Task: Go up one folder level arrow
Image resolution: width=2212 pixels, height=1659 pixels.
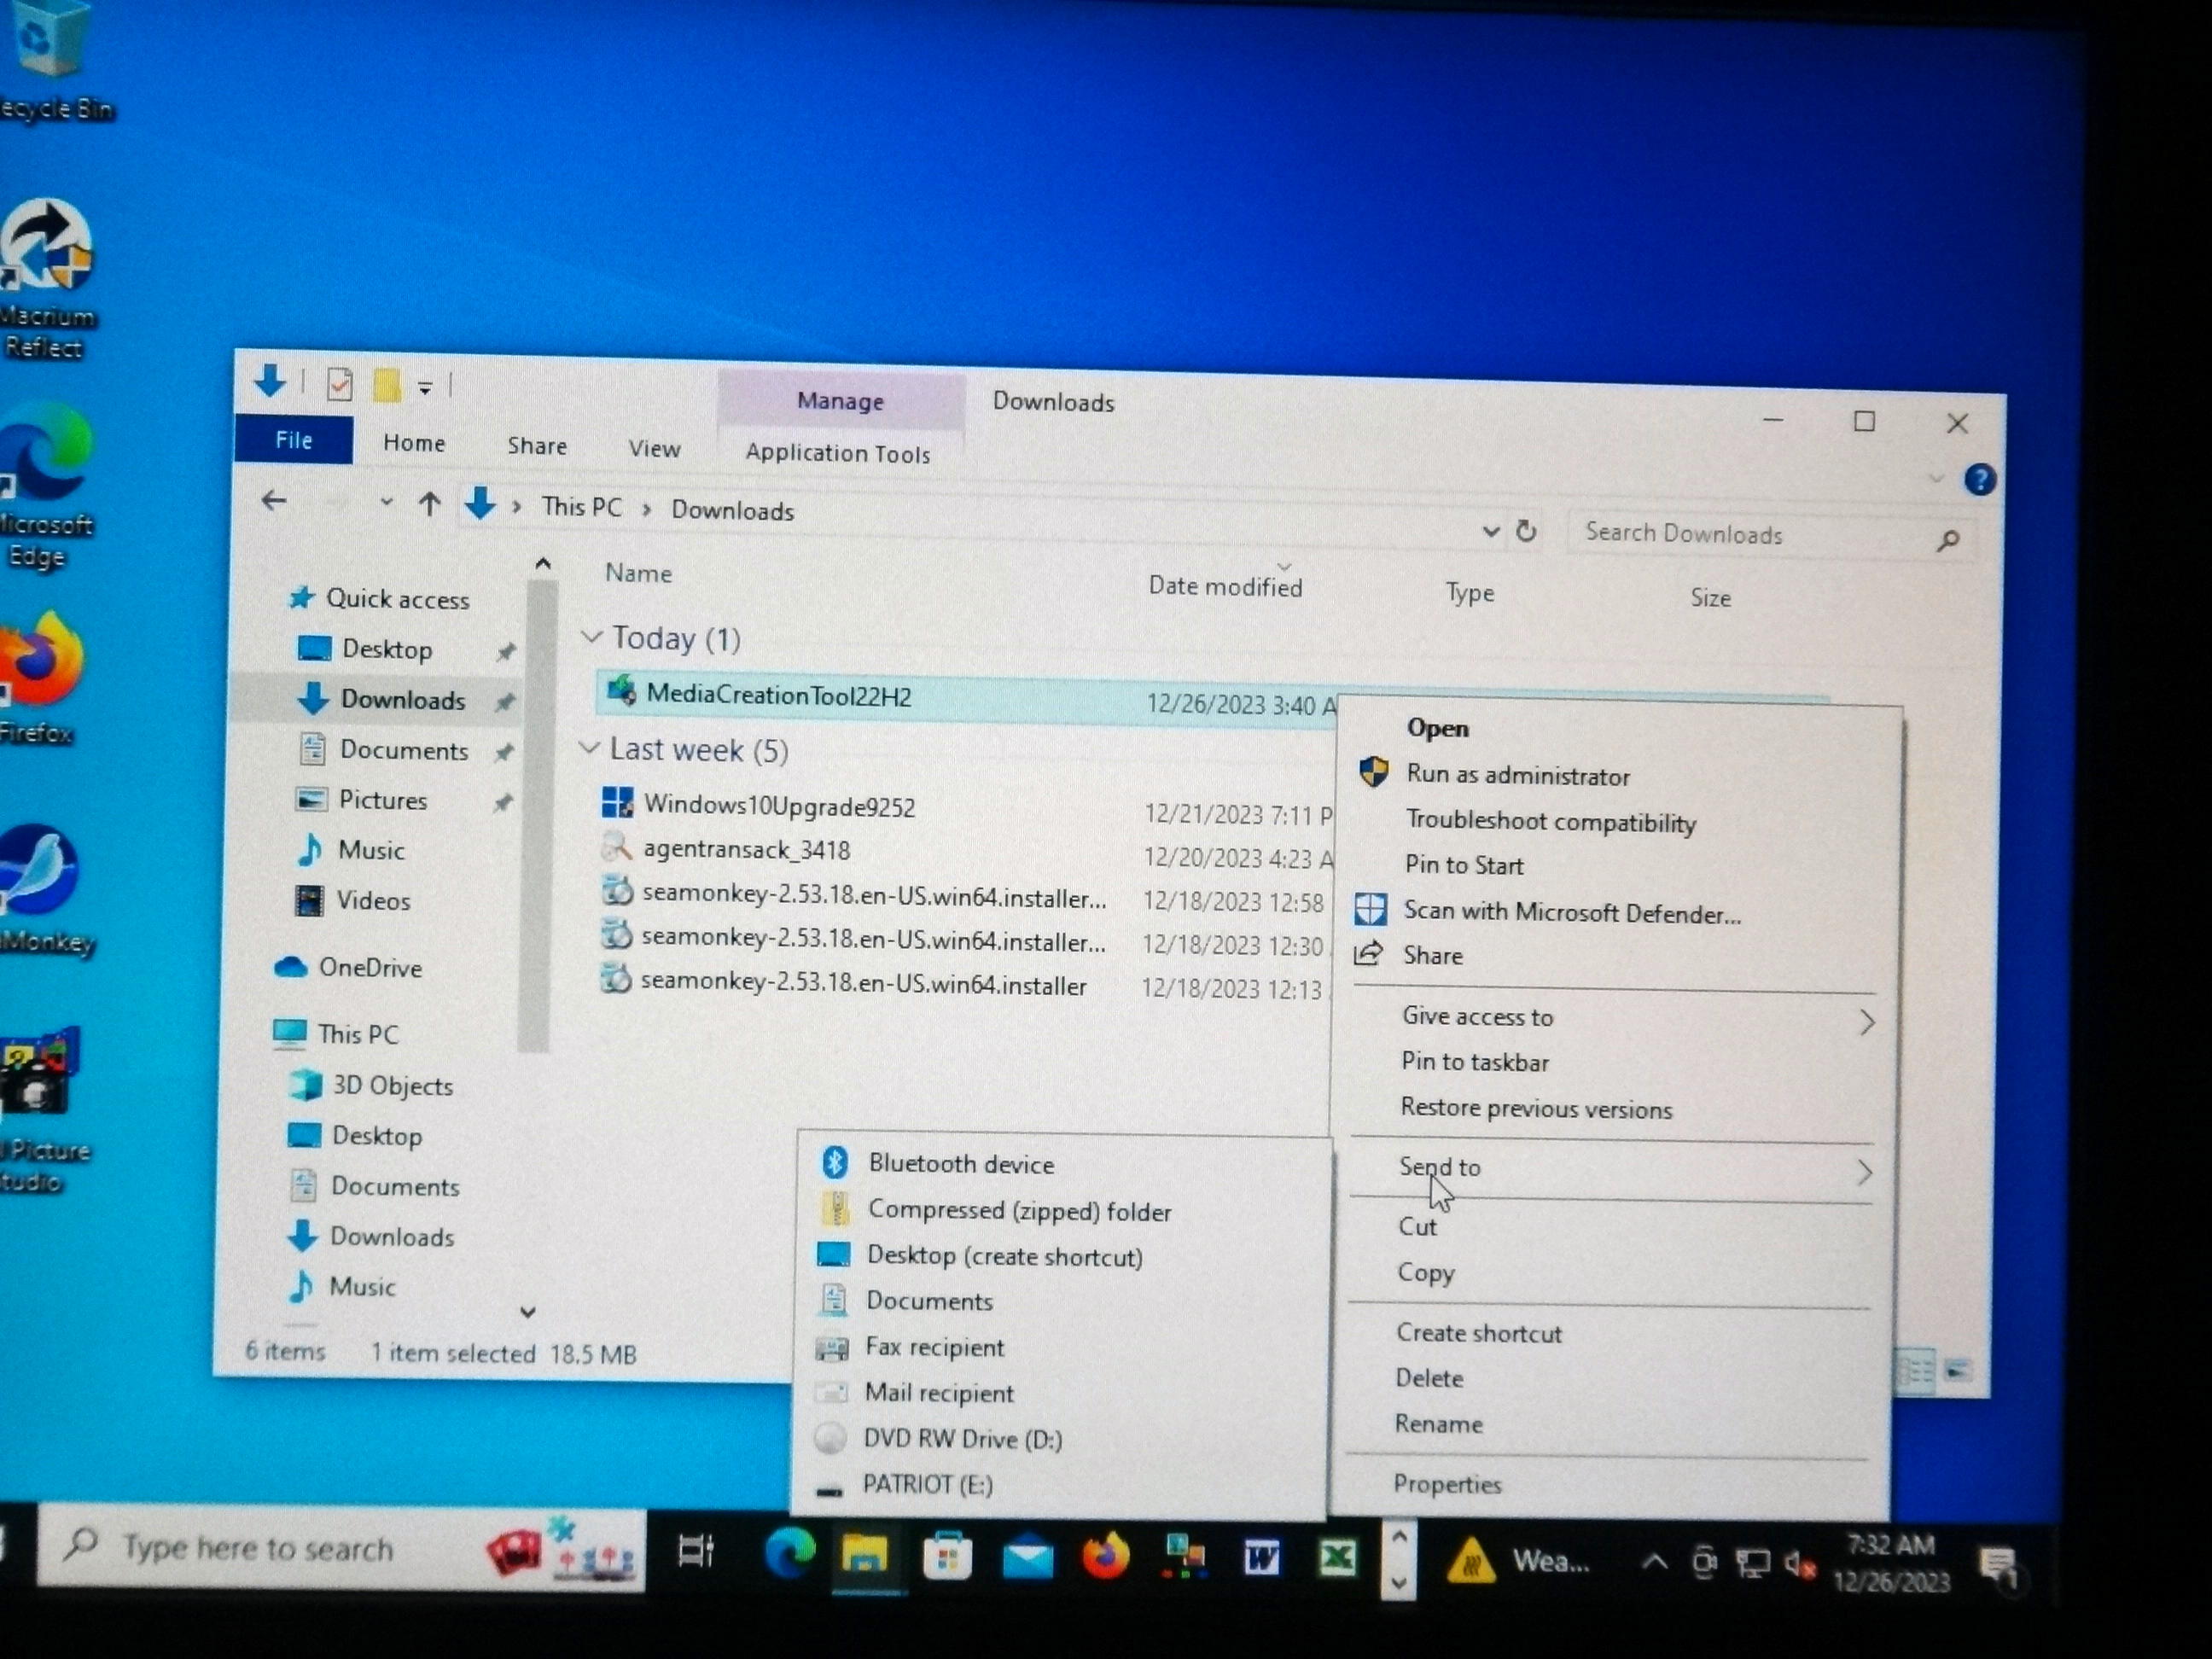Action: click(429, 504)
